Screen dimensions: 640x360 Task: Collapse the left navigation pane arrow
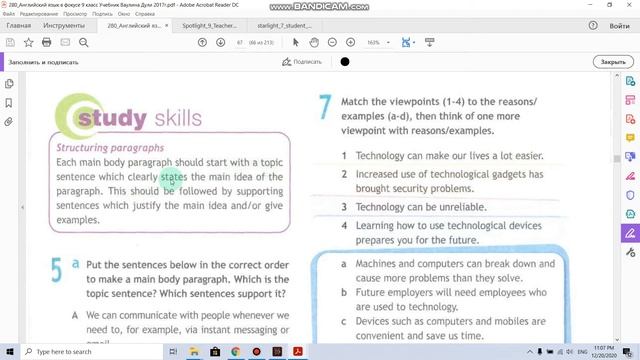[x=22, y=207]
